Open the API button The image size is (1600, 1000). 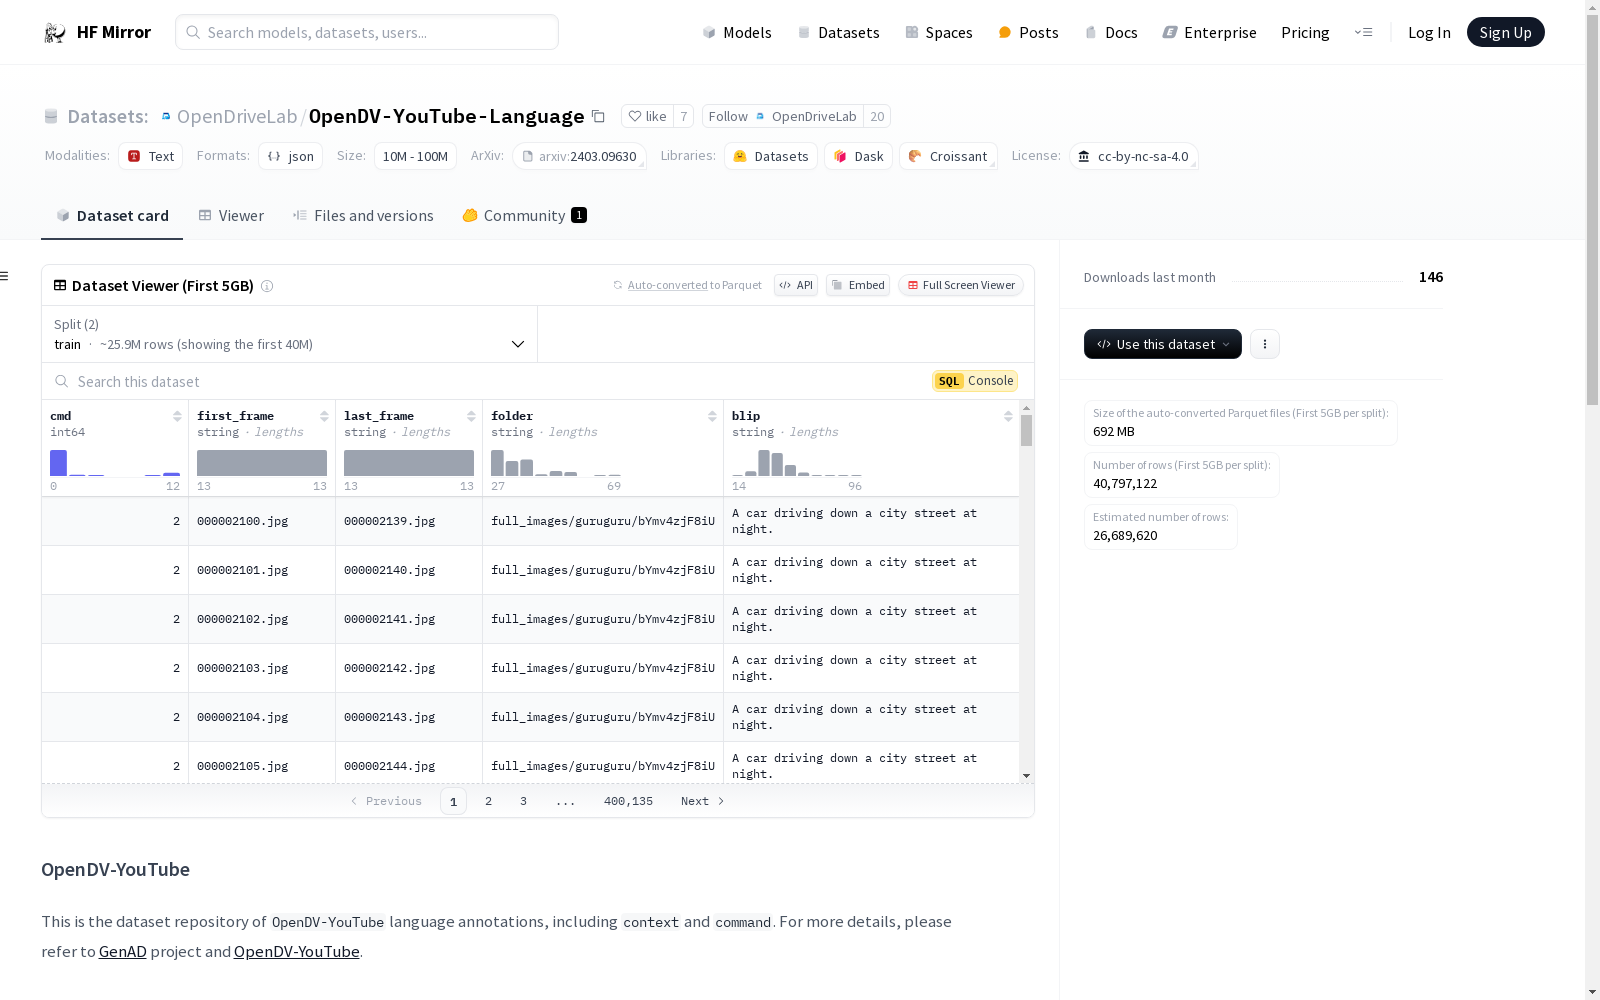click(x=796, y=285)
